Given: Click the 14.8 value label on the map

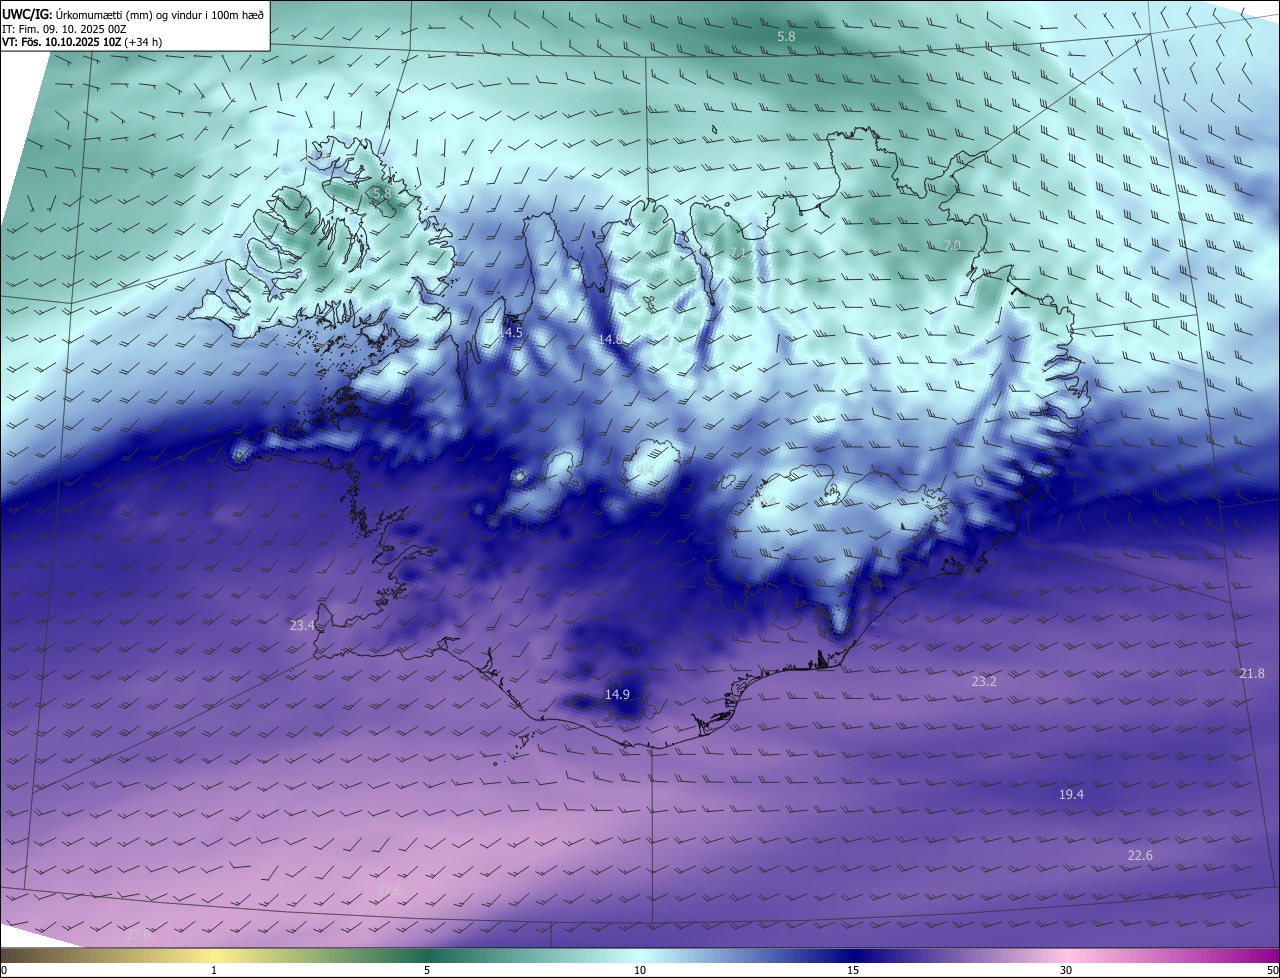Looking at the screenshot, I should (611, 340).
